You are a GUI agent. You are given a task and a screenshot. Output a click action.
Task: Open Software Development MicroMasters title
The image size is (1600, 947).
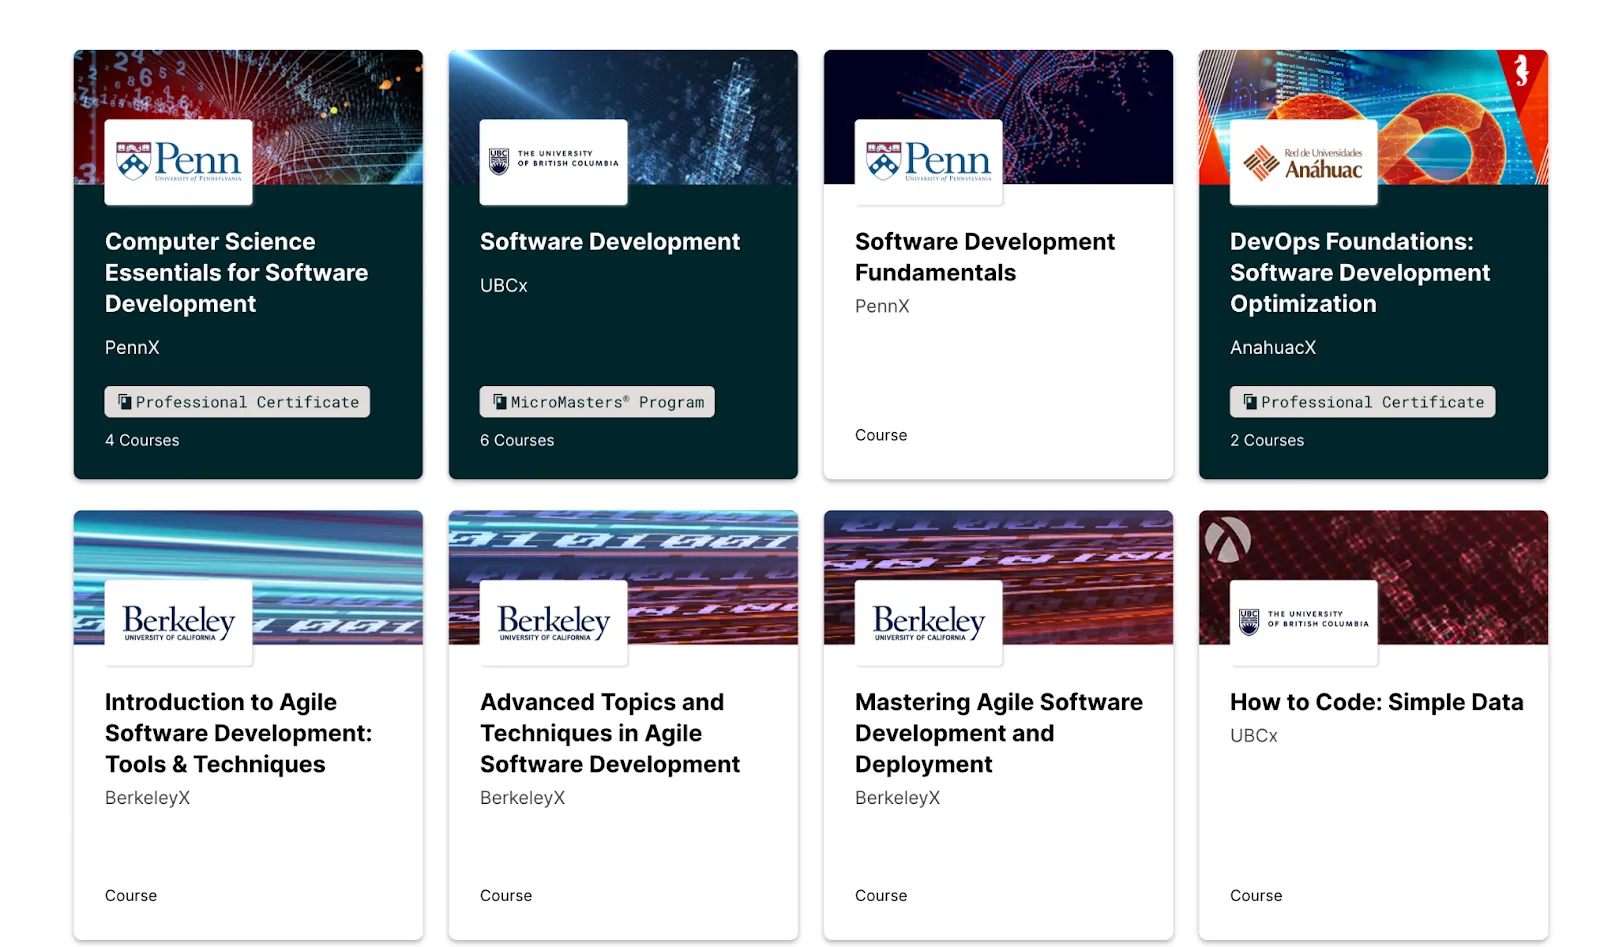(610, 242)
